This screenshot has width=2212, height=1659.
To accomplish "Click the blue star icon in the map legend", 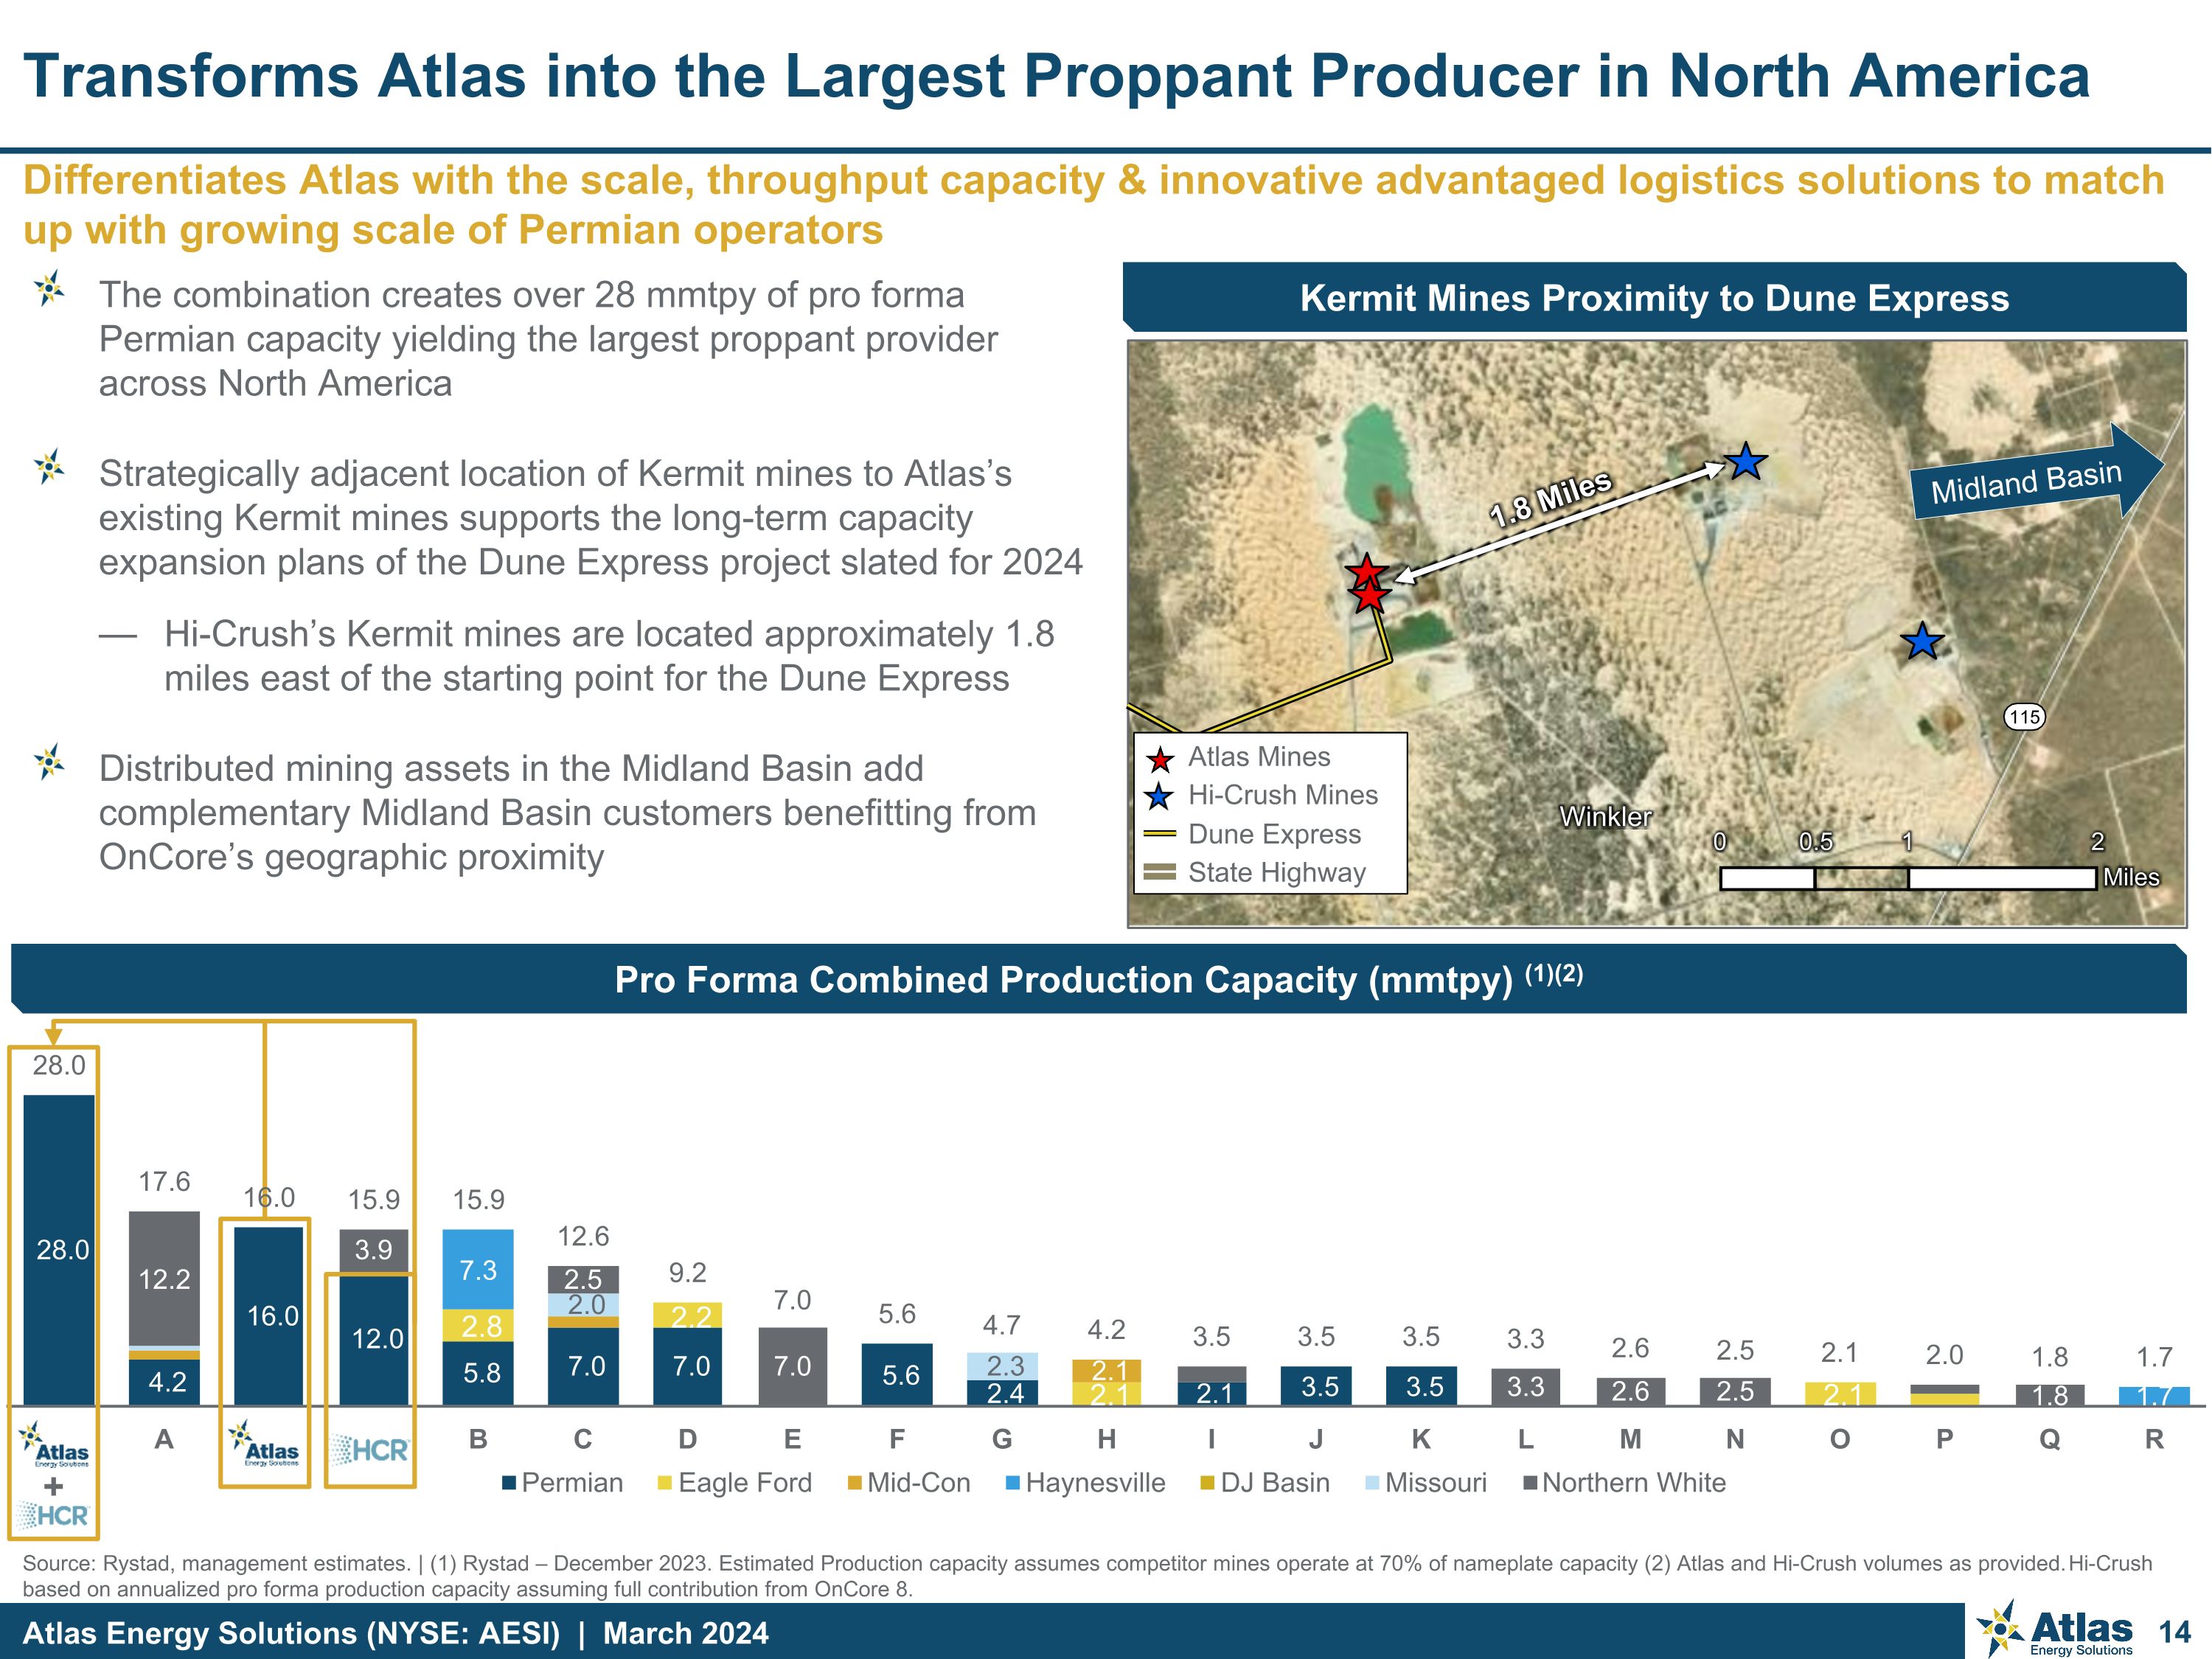I will [1160, 797].
